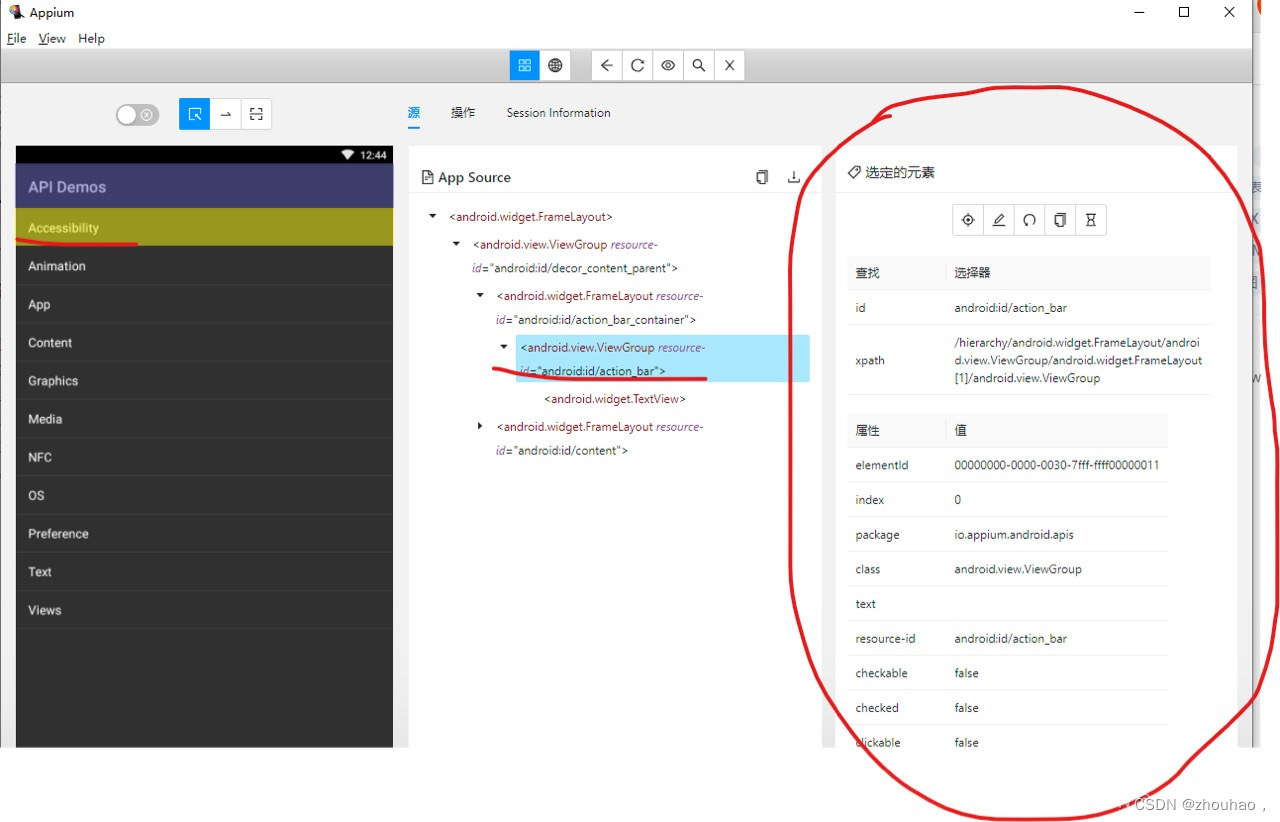1280x822 pixels.
Task: Click the package value io.appium.android.apis
Action: 1014,534
